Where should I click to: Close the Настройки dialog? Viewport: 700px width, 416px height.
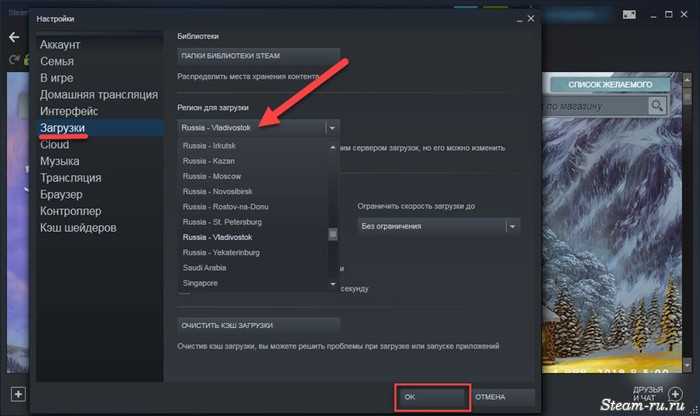(531, 19)
